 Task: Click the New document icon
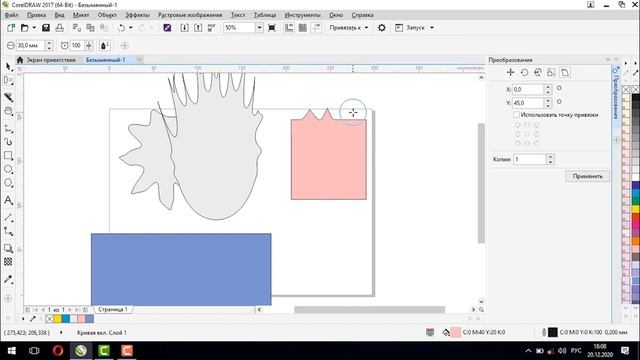[x=11, y=28]
